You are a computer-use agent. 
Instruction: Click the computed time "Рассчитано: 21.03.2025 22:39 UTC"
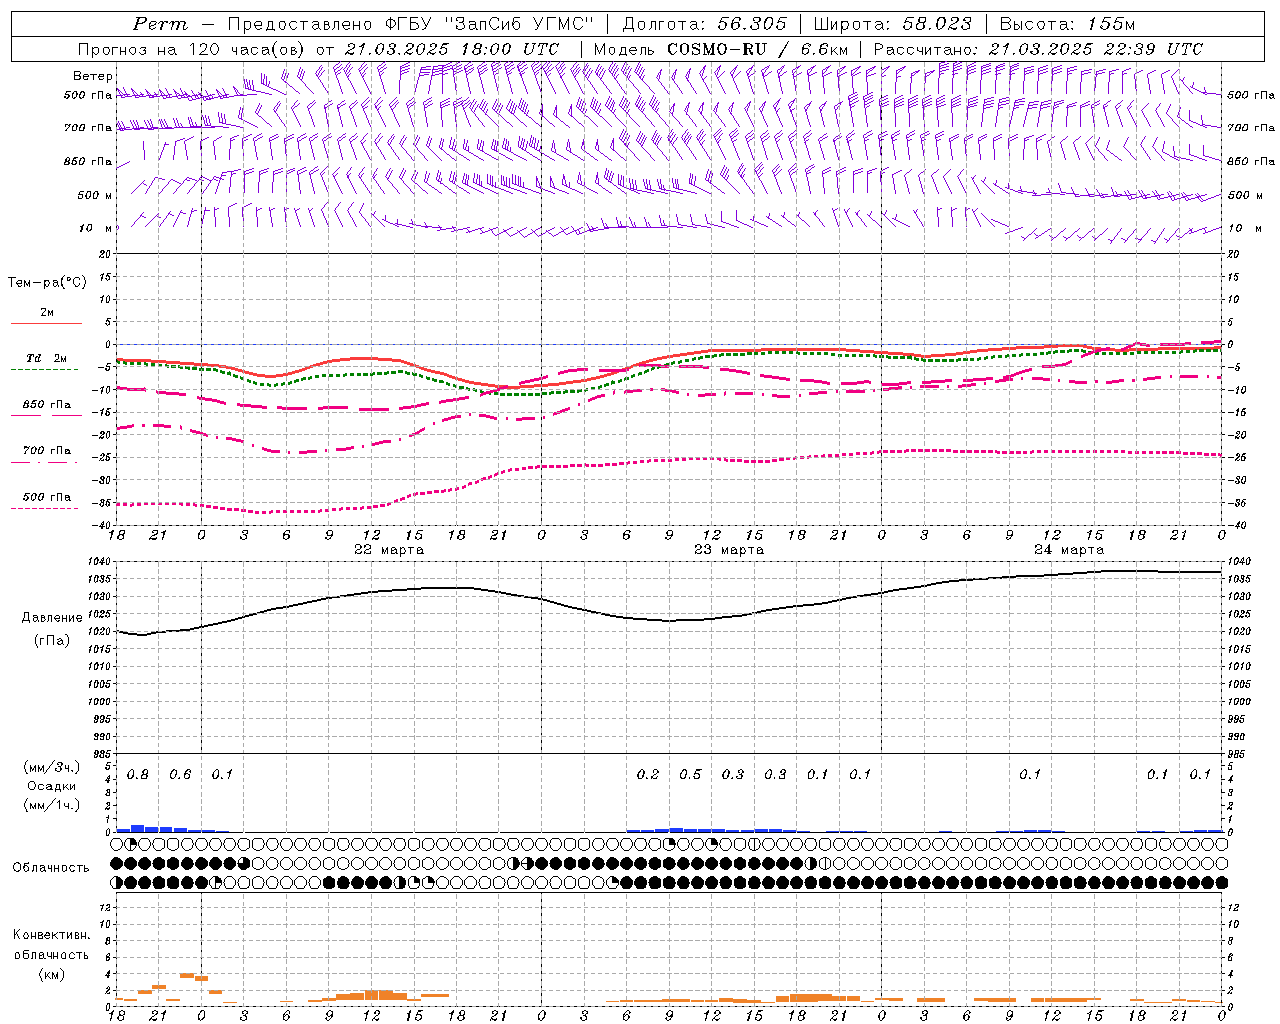click(1038, 49)
